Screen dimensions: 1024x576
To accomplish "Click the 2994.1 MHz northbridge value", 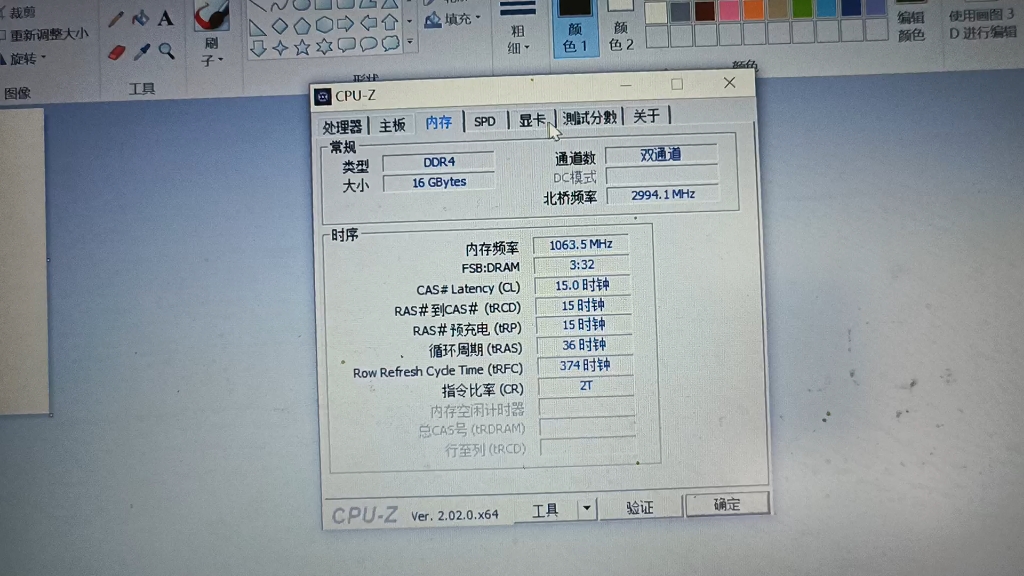I will point(663,195).
